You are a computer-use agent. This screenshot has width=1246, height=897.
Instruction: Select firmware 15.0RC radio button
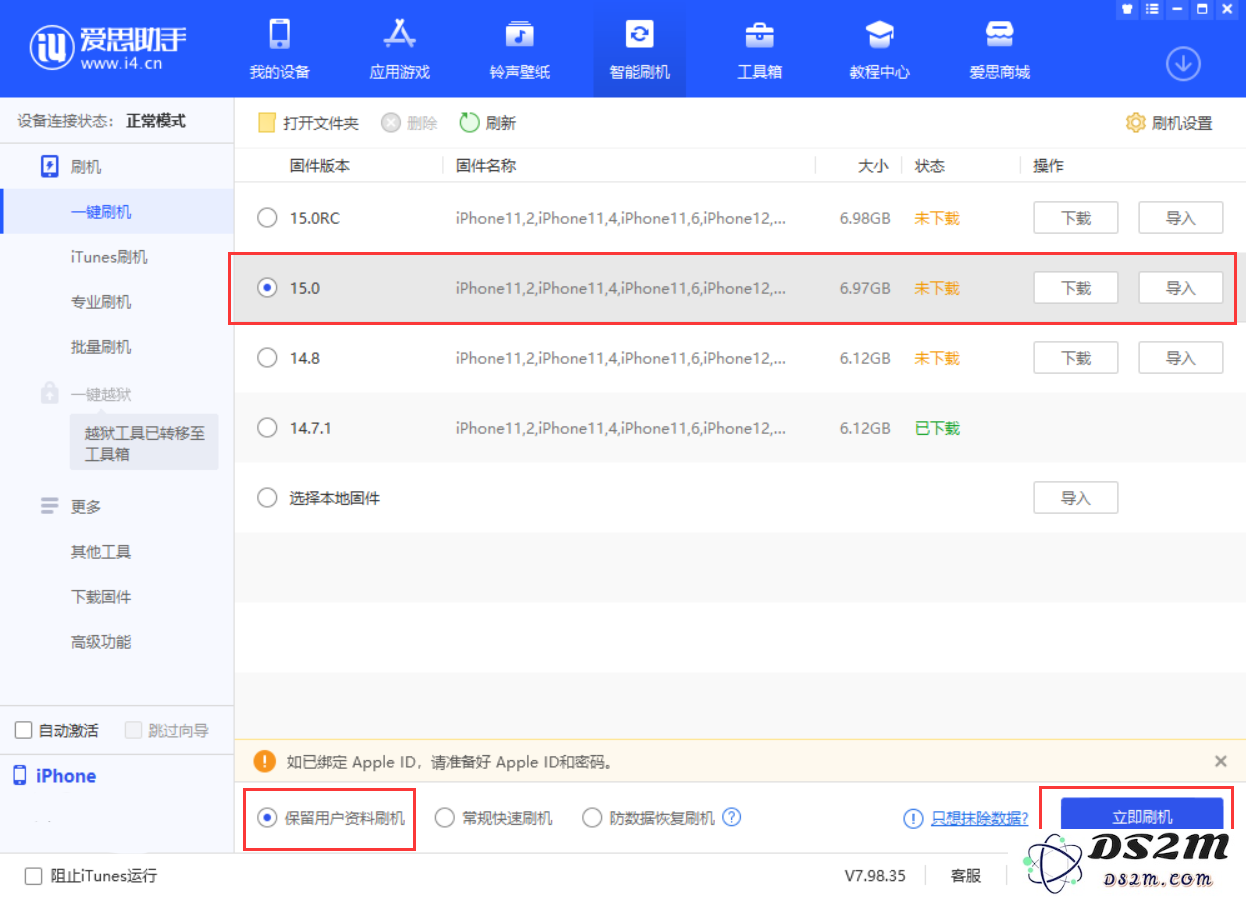click(267, 217)
